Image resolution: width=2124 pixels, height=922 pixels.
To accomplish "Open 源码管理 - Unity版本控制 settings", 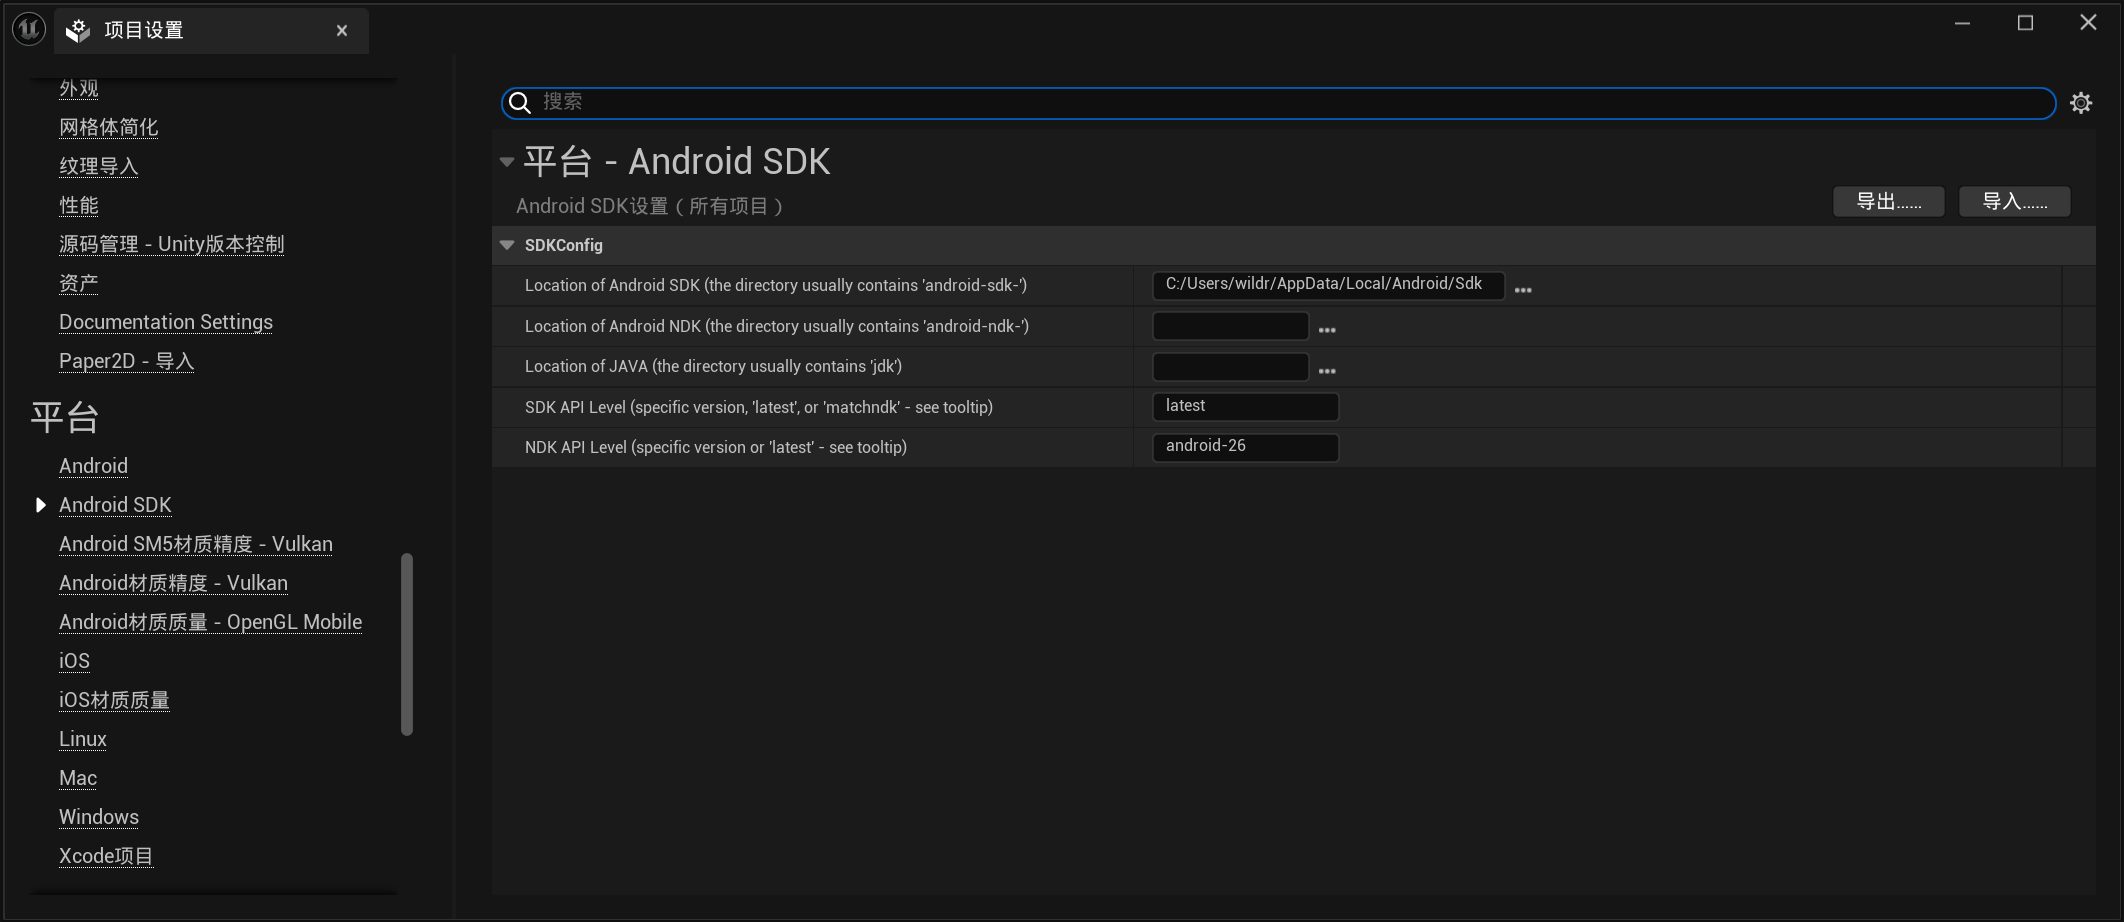I will click(172, 244).
